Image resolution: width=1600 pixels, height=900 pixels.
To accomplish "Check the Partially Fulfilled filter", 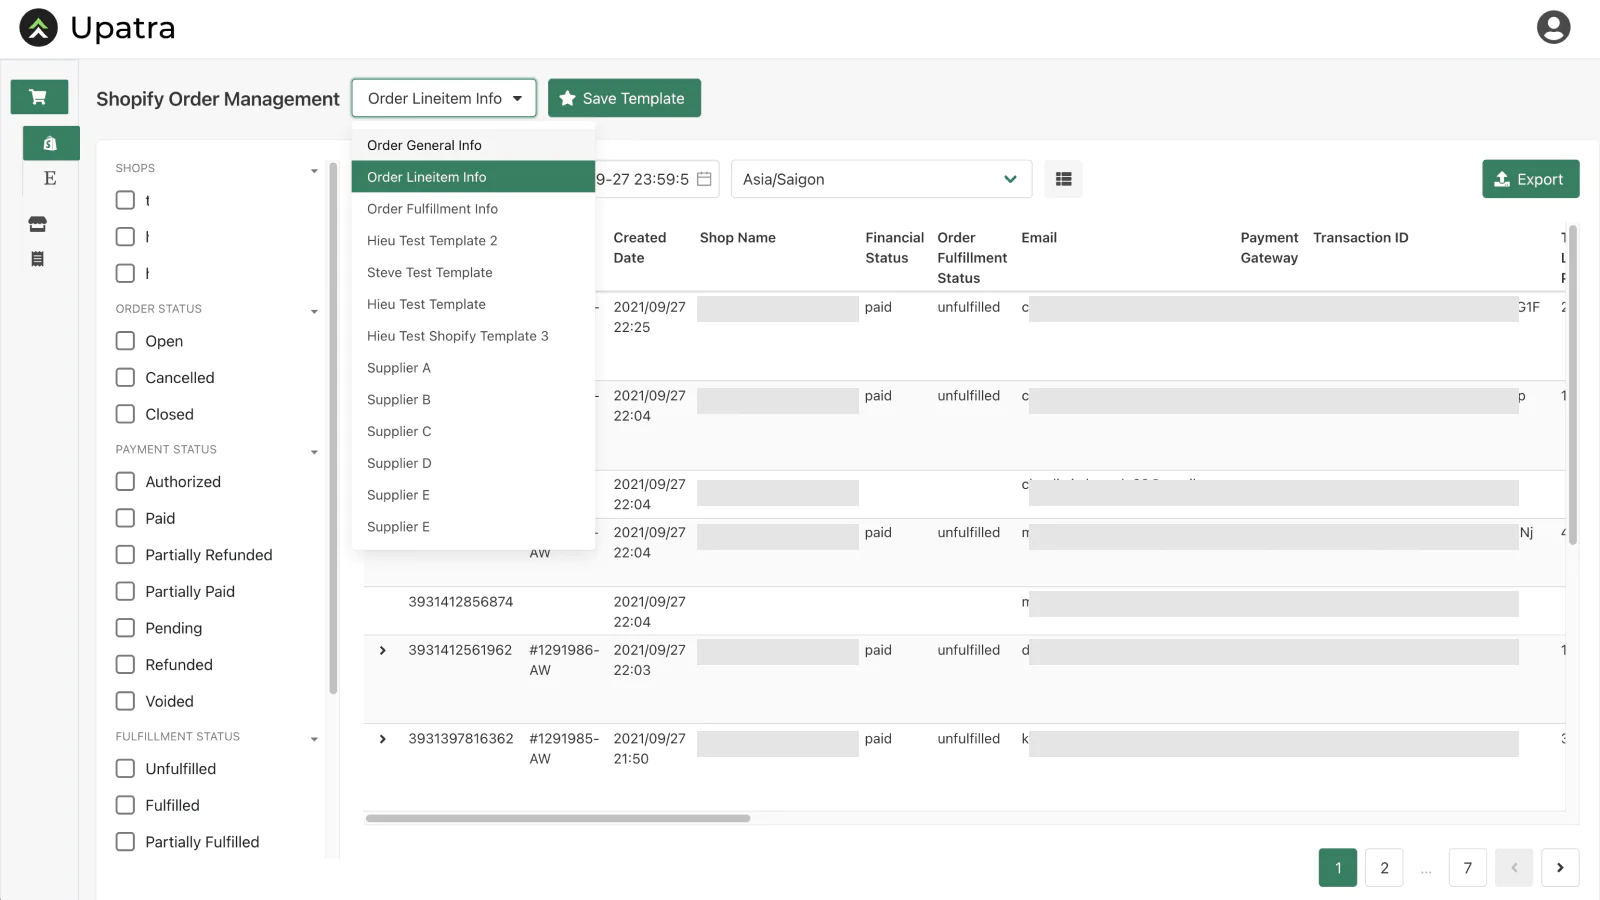I will click(x=125, y=842).
